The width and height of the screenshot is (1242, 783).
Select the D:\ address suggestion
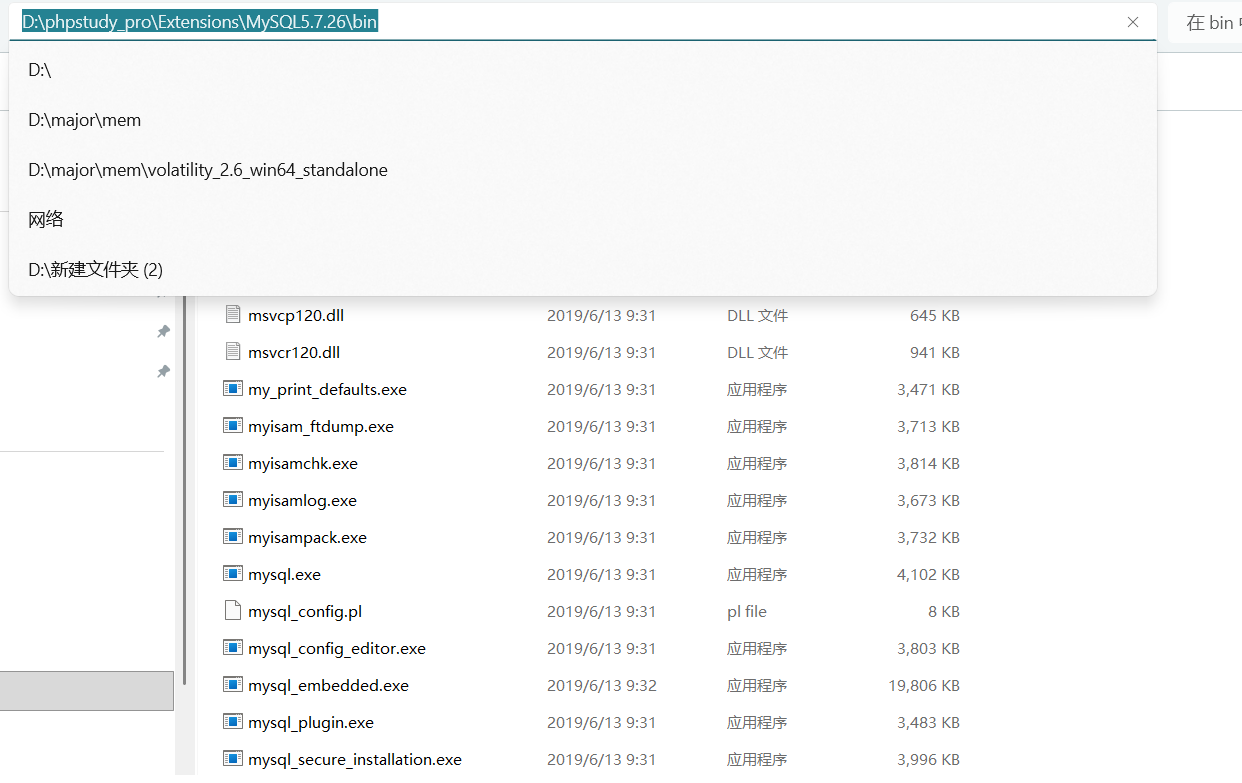click(x=583, y=70)
